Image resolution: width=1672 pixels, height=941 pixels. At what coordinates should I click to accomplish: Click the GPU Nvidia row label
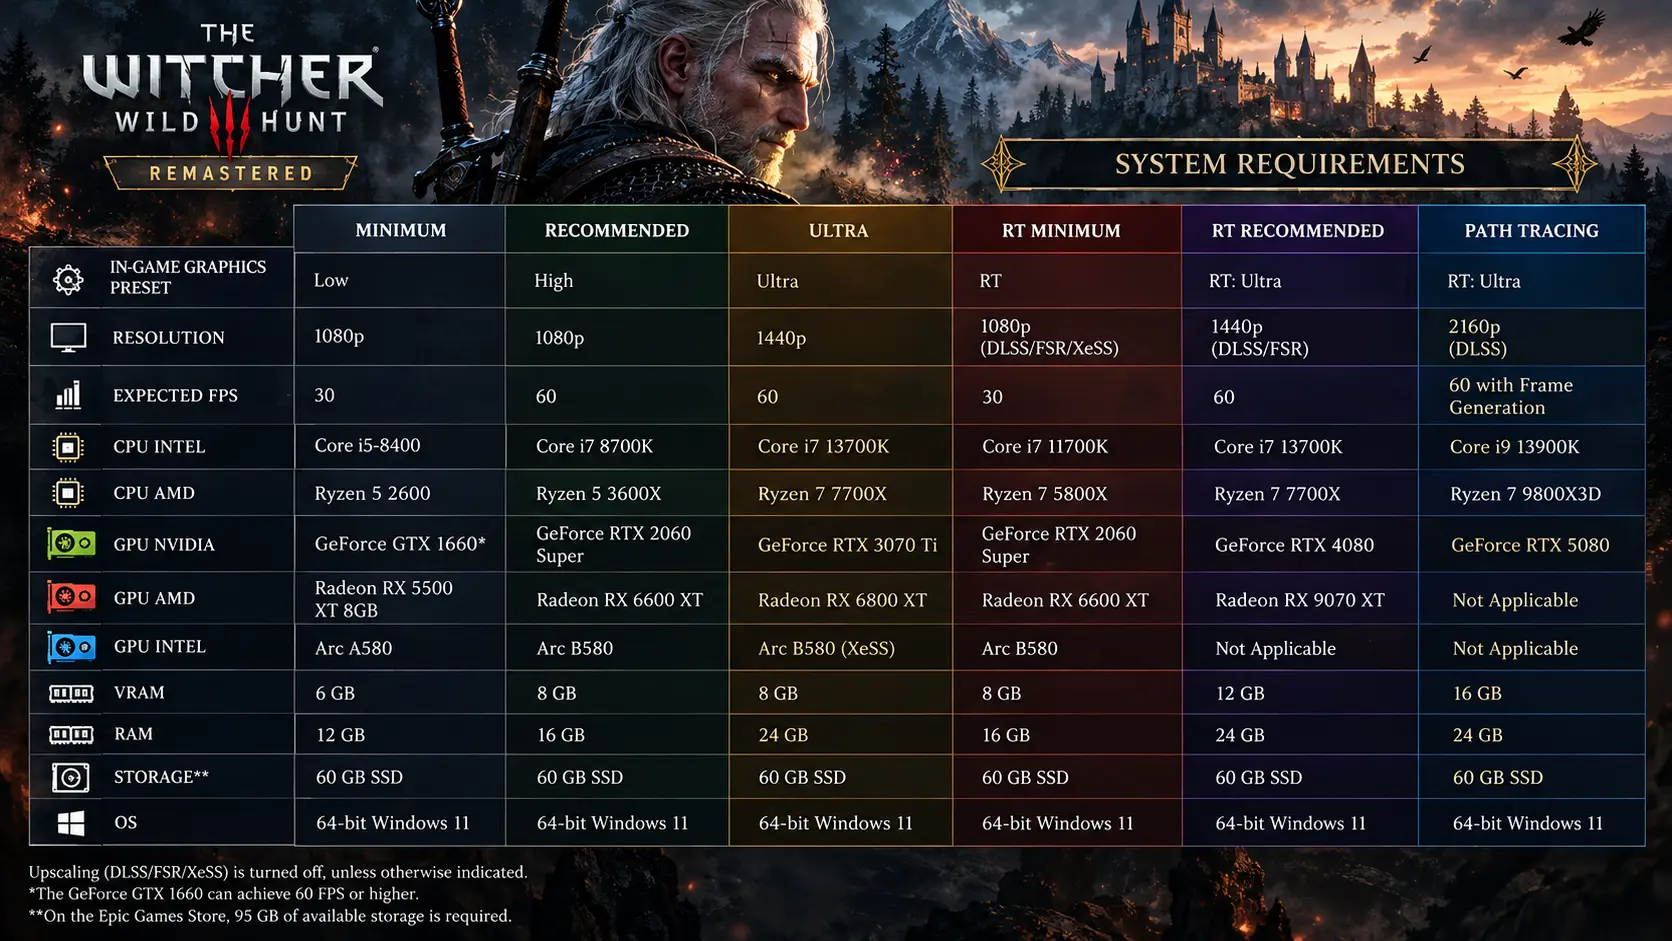164,545
